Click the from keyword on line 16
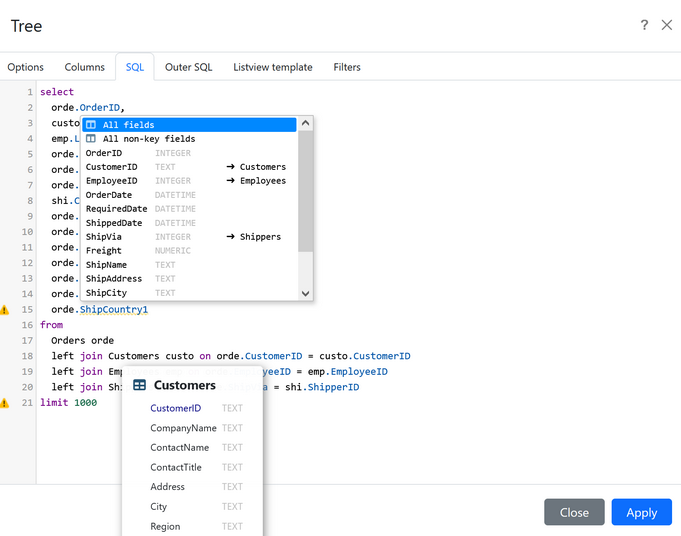681x536 pixels. click(x=51, y=325)
